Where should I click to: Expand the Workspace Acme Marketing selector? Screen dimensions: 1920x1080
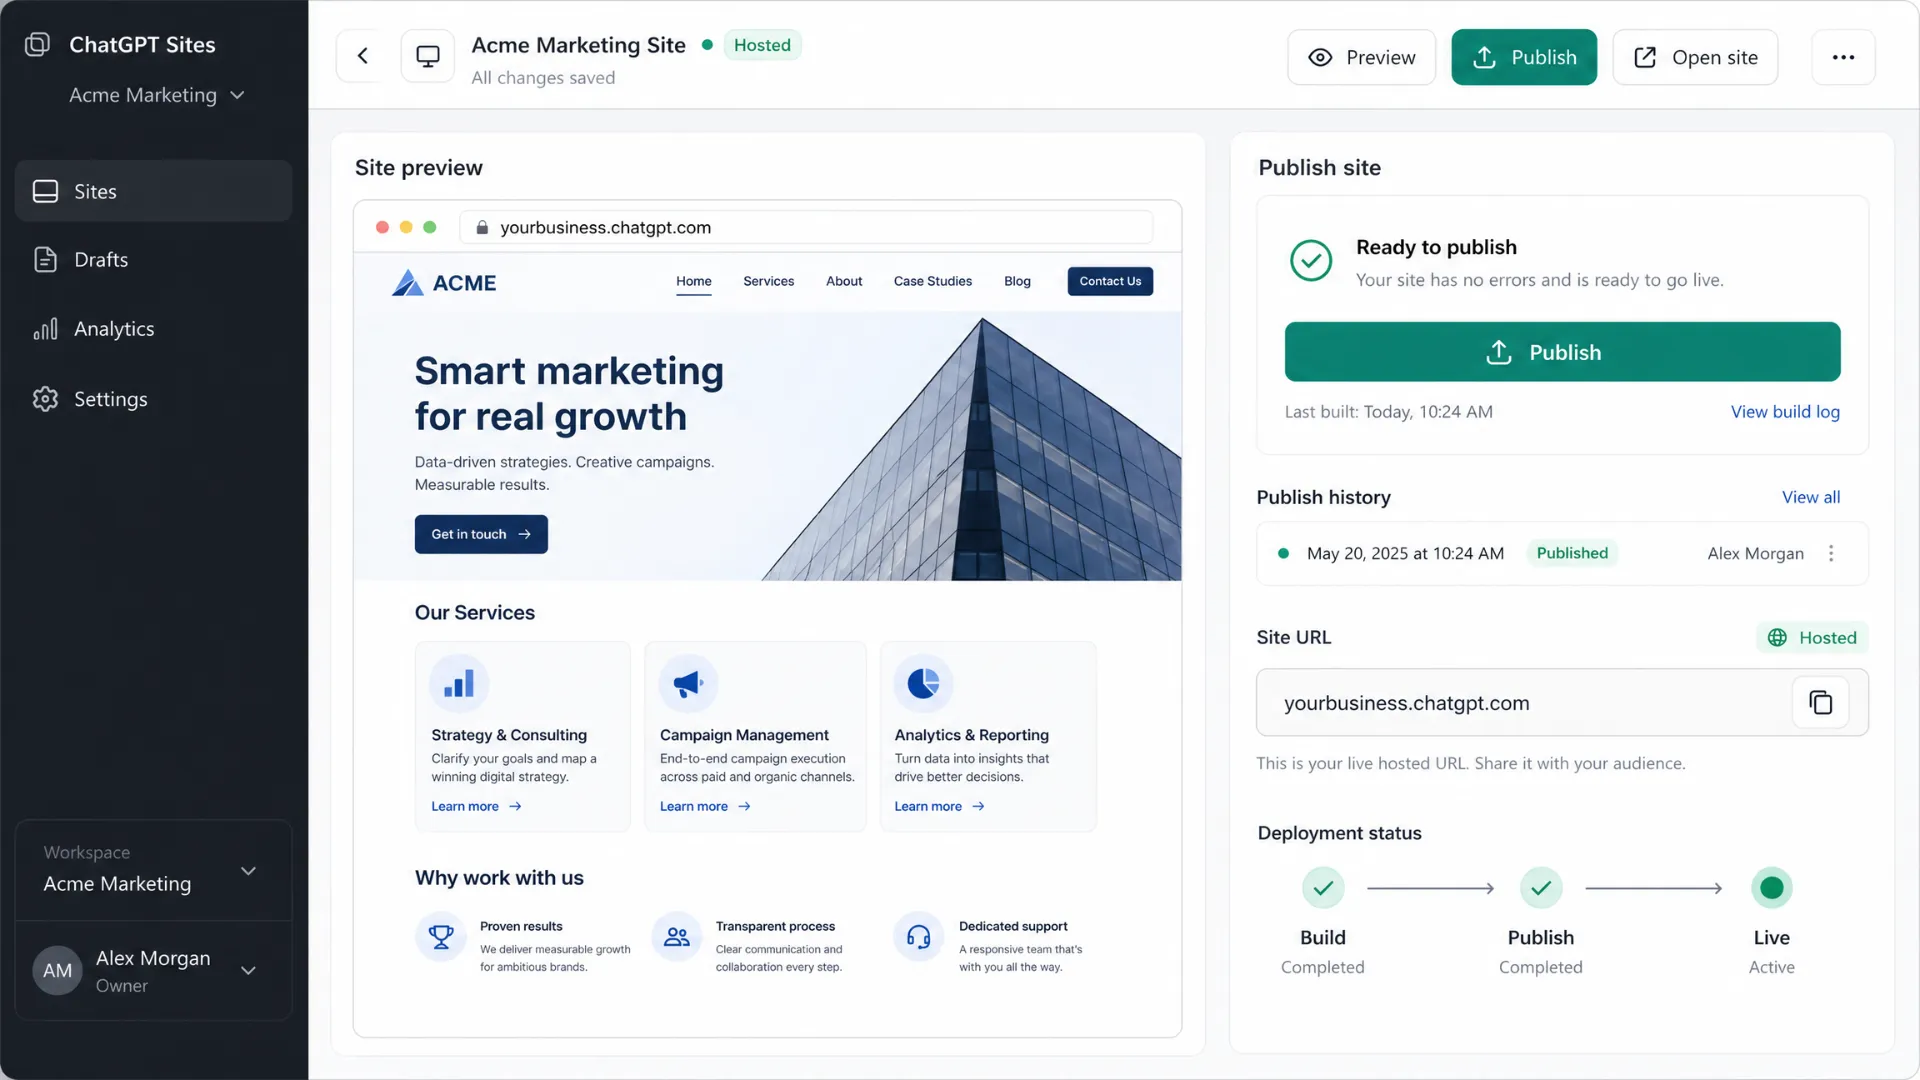[x=153, y=870]
